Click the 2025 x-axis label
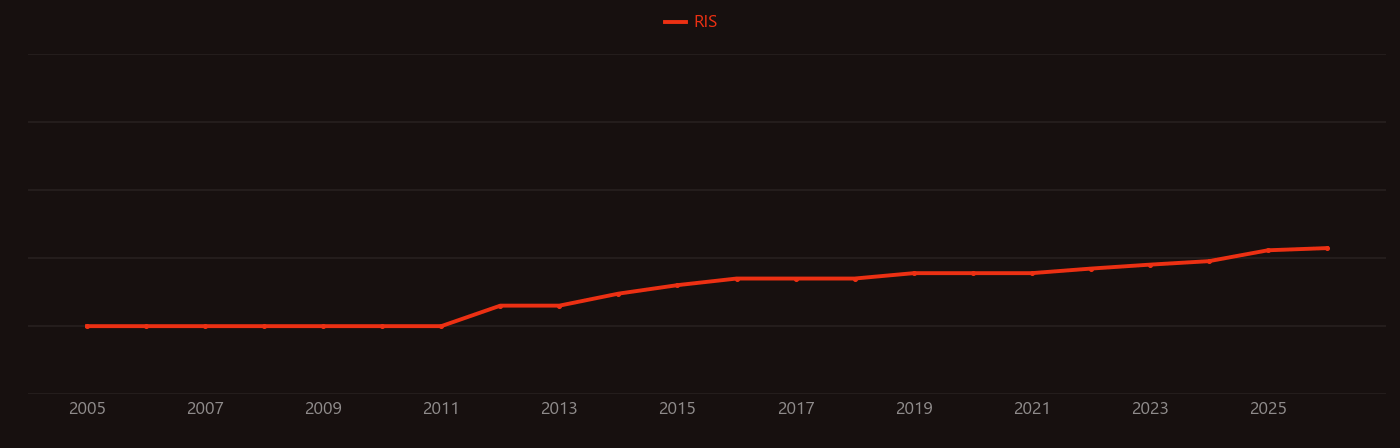This screenshot has width=1400, height=448. click(x=1268, y=409)
